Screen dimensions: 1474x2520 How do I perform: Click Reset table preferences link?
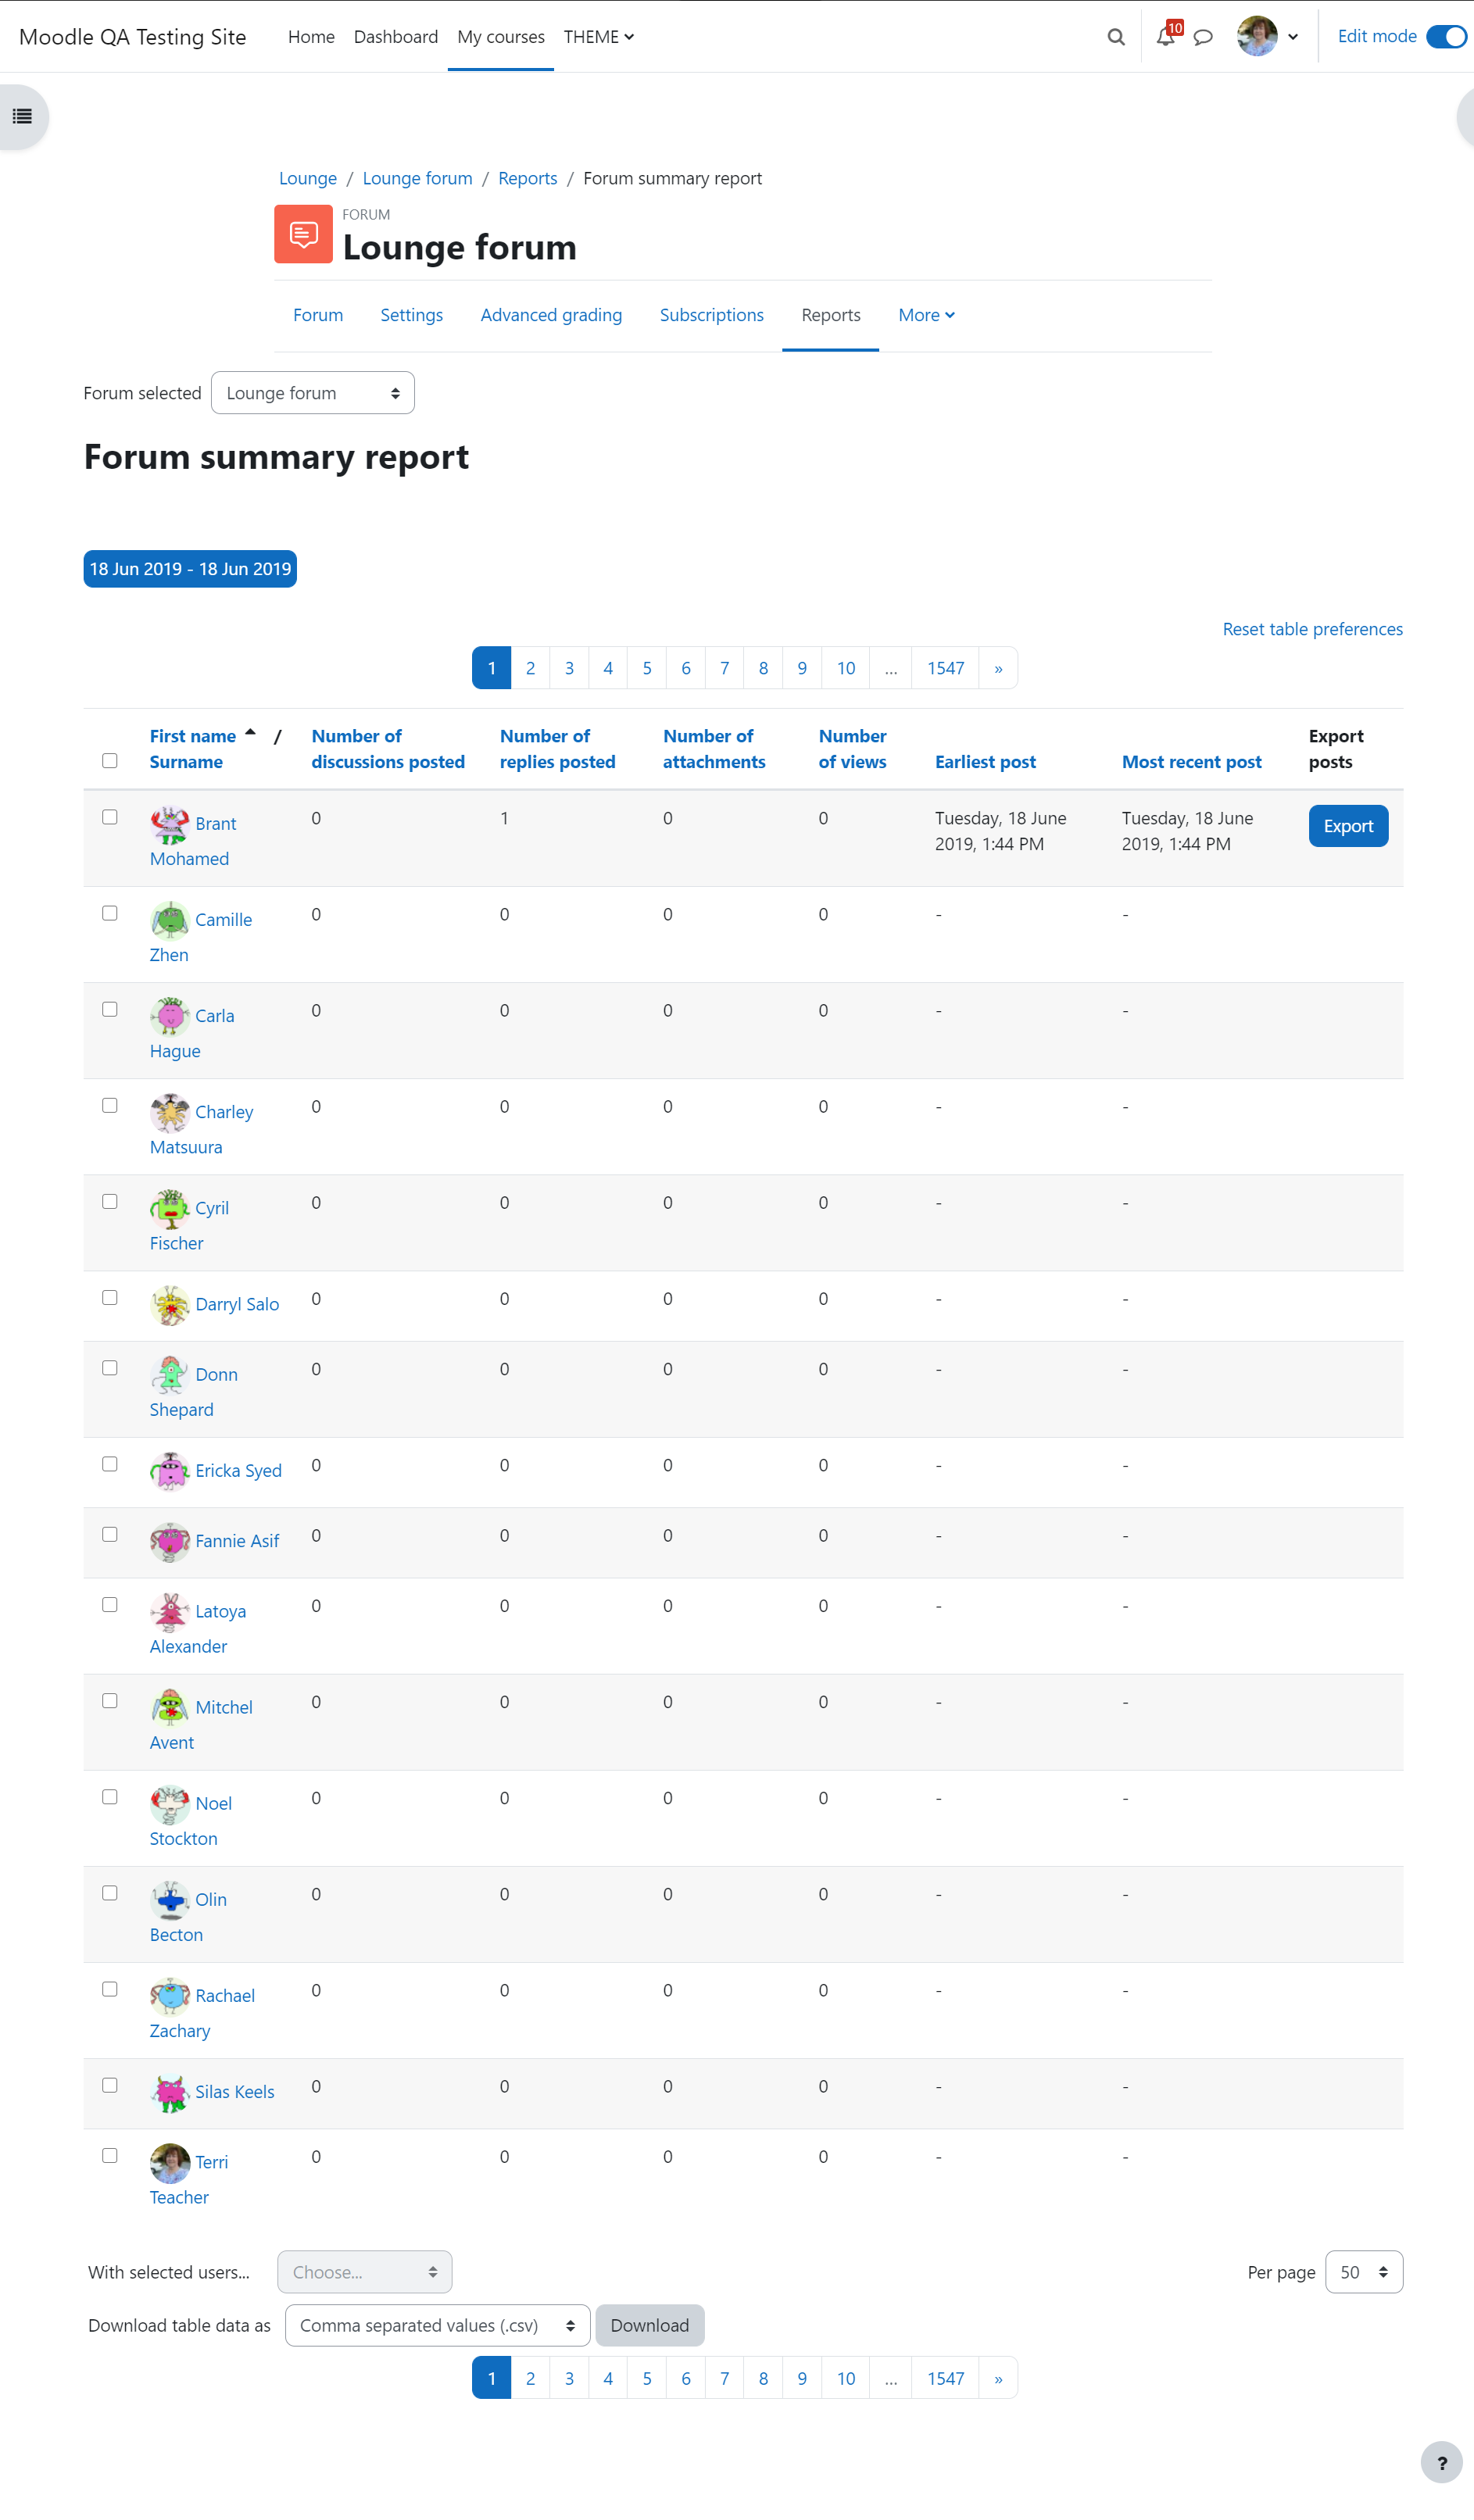(x=1312, y=629)
